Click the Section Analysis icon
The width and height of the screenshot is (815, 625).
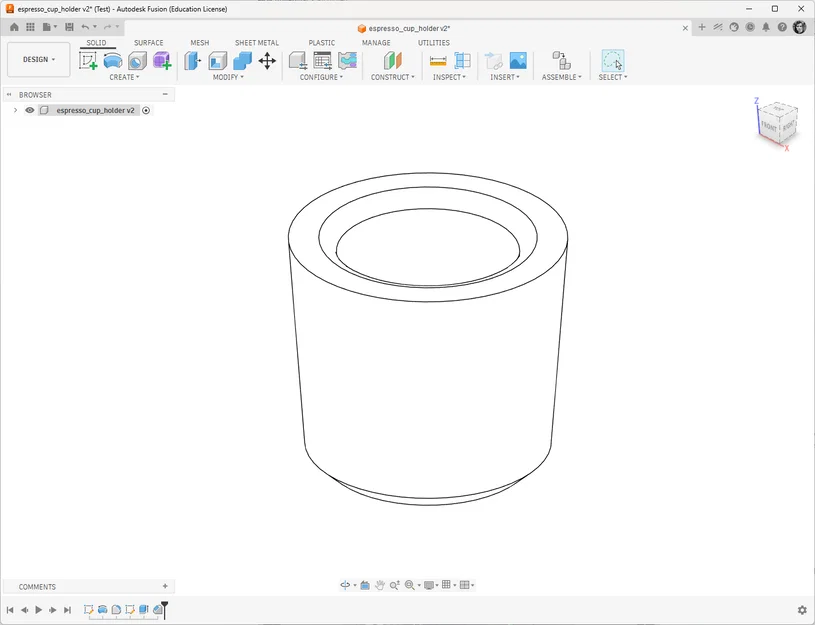[462, 61]
